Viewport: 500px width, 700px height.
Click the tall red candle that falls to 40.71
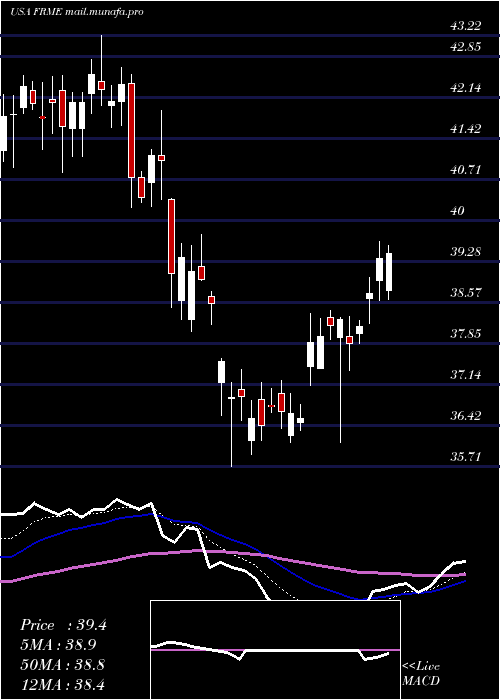[131, 130]
